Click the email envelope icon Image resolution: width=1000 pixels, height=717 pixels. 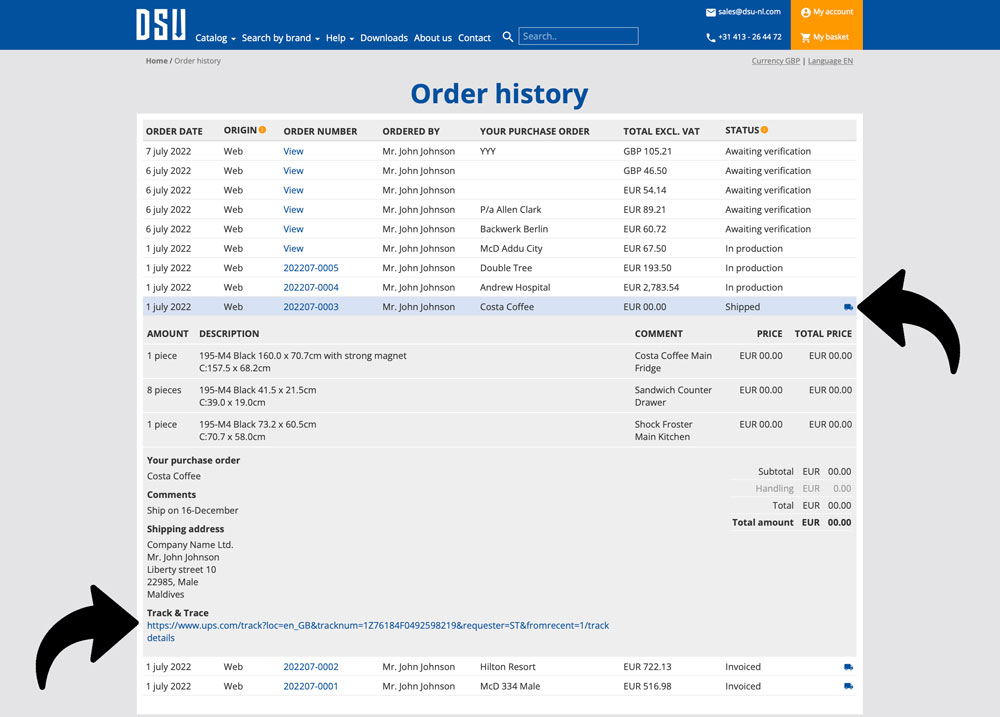tap(710, 12)
